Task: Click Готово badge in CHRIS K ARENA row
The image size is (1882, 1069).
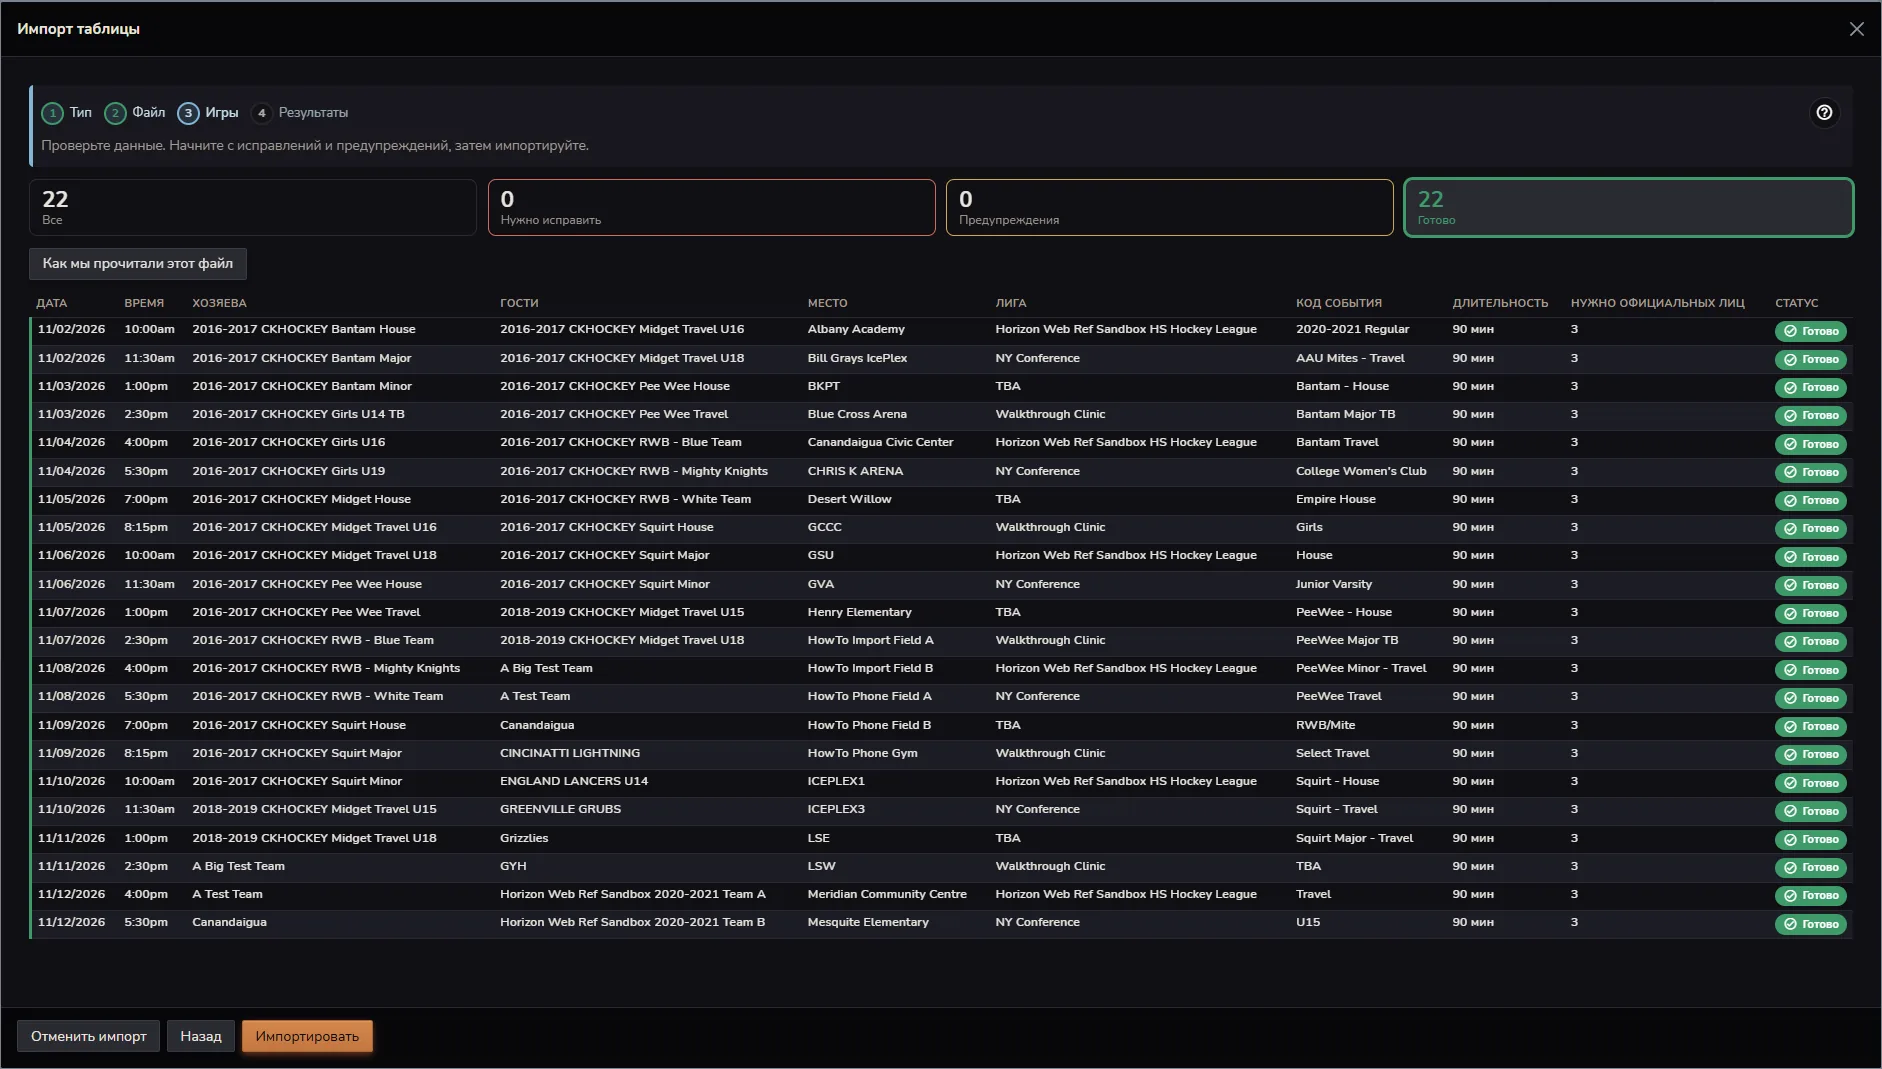Action: pyautogui.click(x=1810, y=472)
